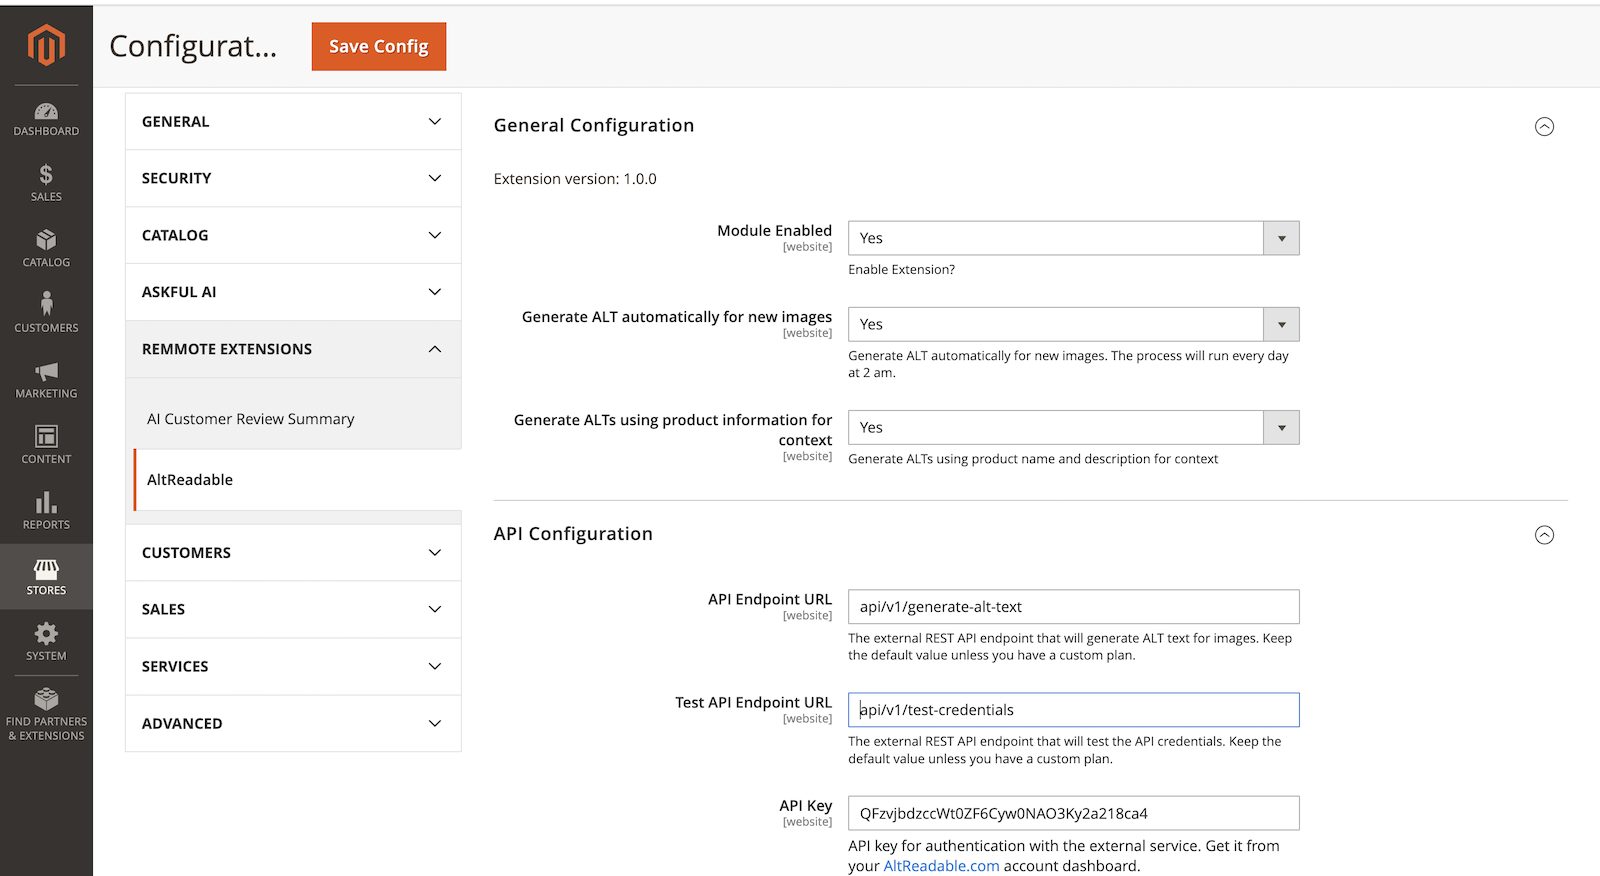Collapse the General Configuration section circle icon
This screenshot has width=1600, height=876.
click(1544, 126)
